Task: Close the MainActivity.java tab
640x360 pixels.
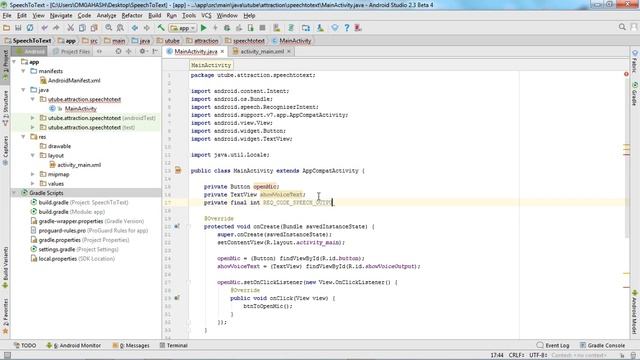Action: click(222, 51)
